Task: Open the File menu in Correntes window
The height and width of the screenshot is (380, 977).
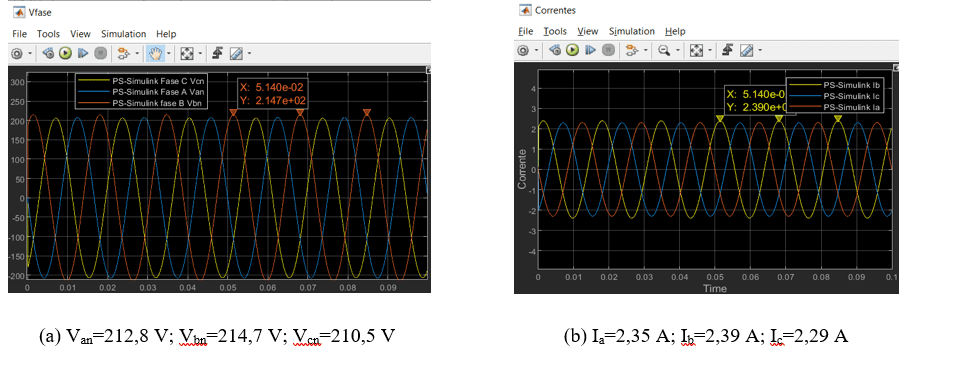Action: click(526, 31)
